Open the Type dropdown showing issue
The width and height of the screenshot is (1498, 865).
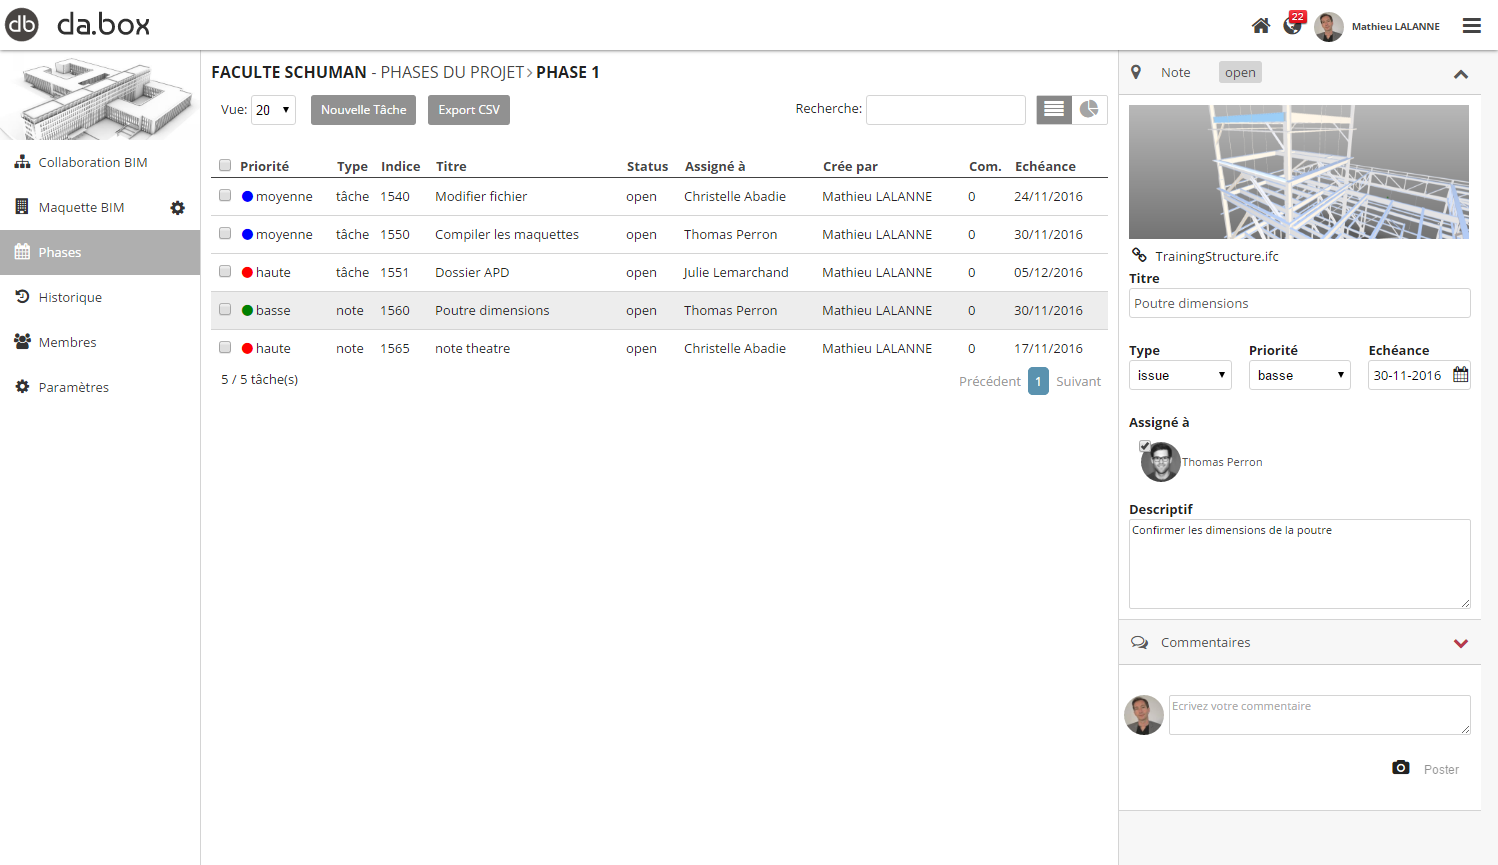pos(1180,375)
